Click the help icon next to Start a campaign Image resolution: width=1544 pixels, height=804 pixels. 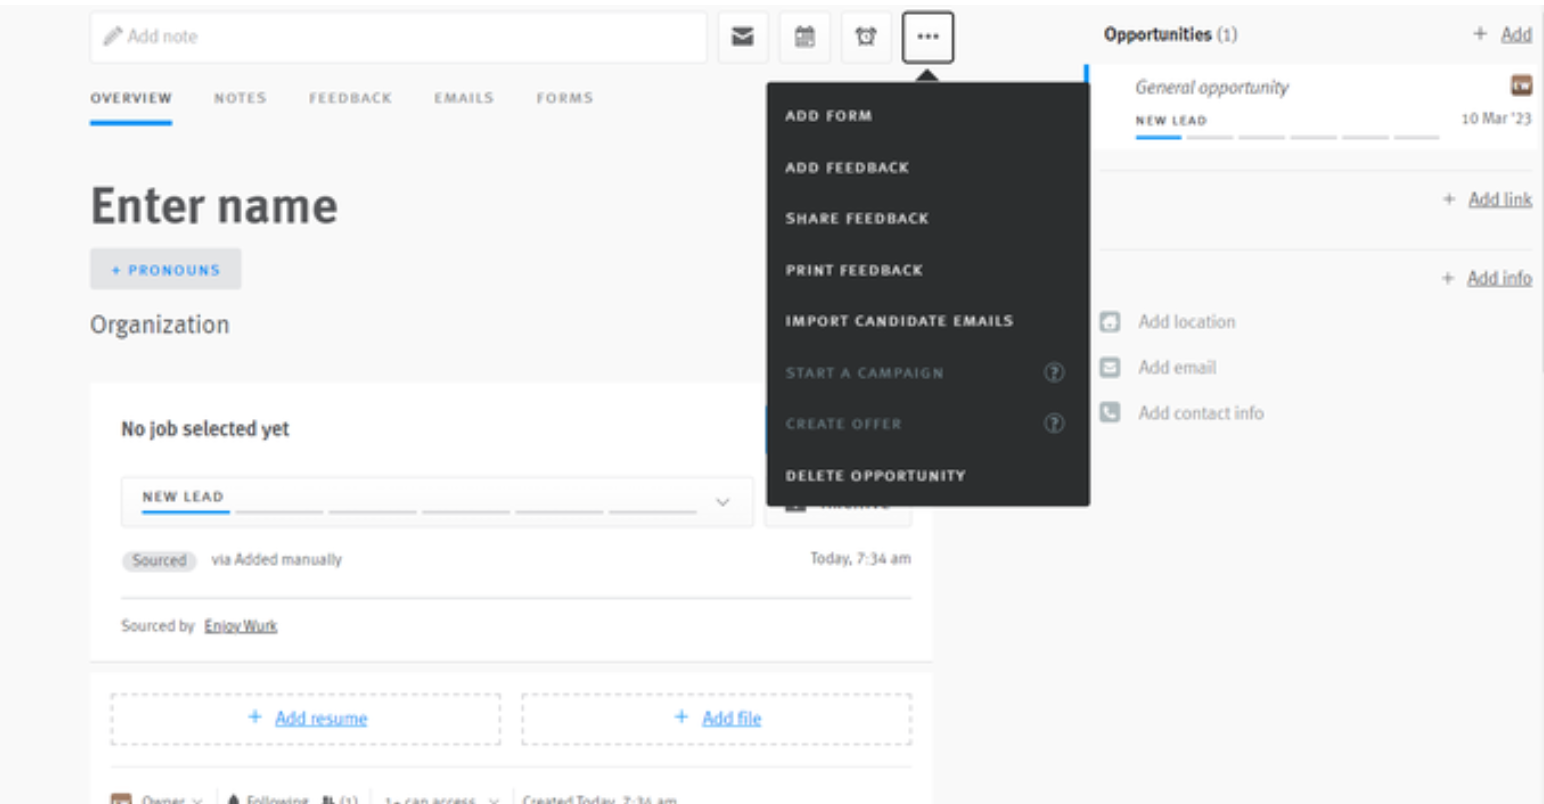click(x=1054, y=372)
